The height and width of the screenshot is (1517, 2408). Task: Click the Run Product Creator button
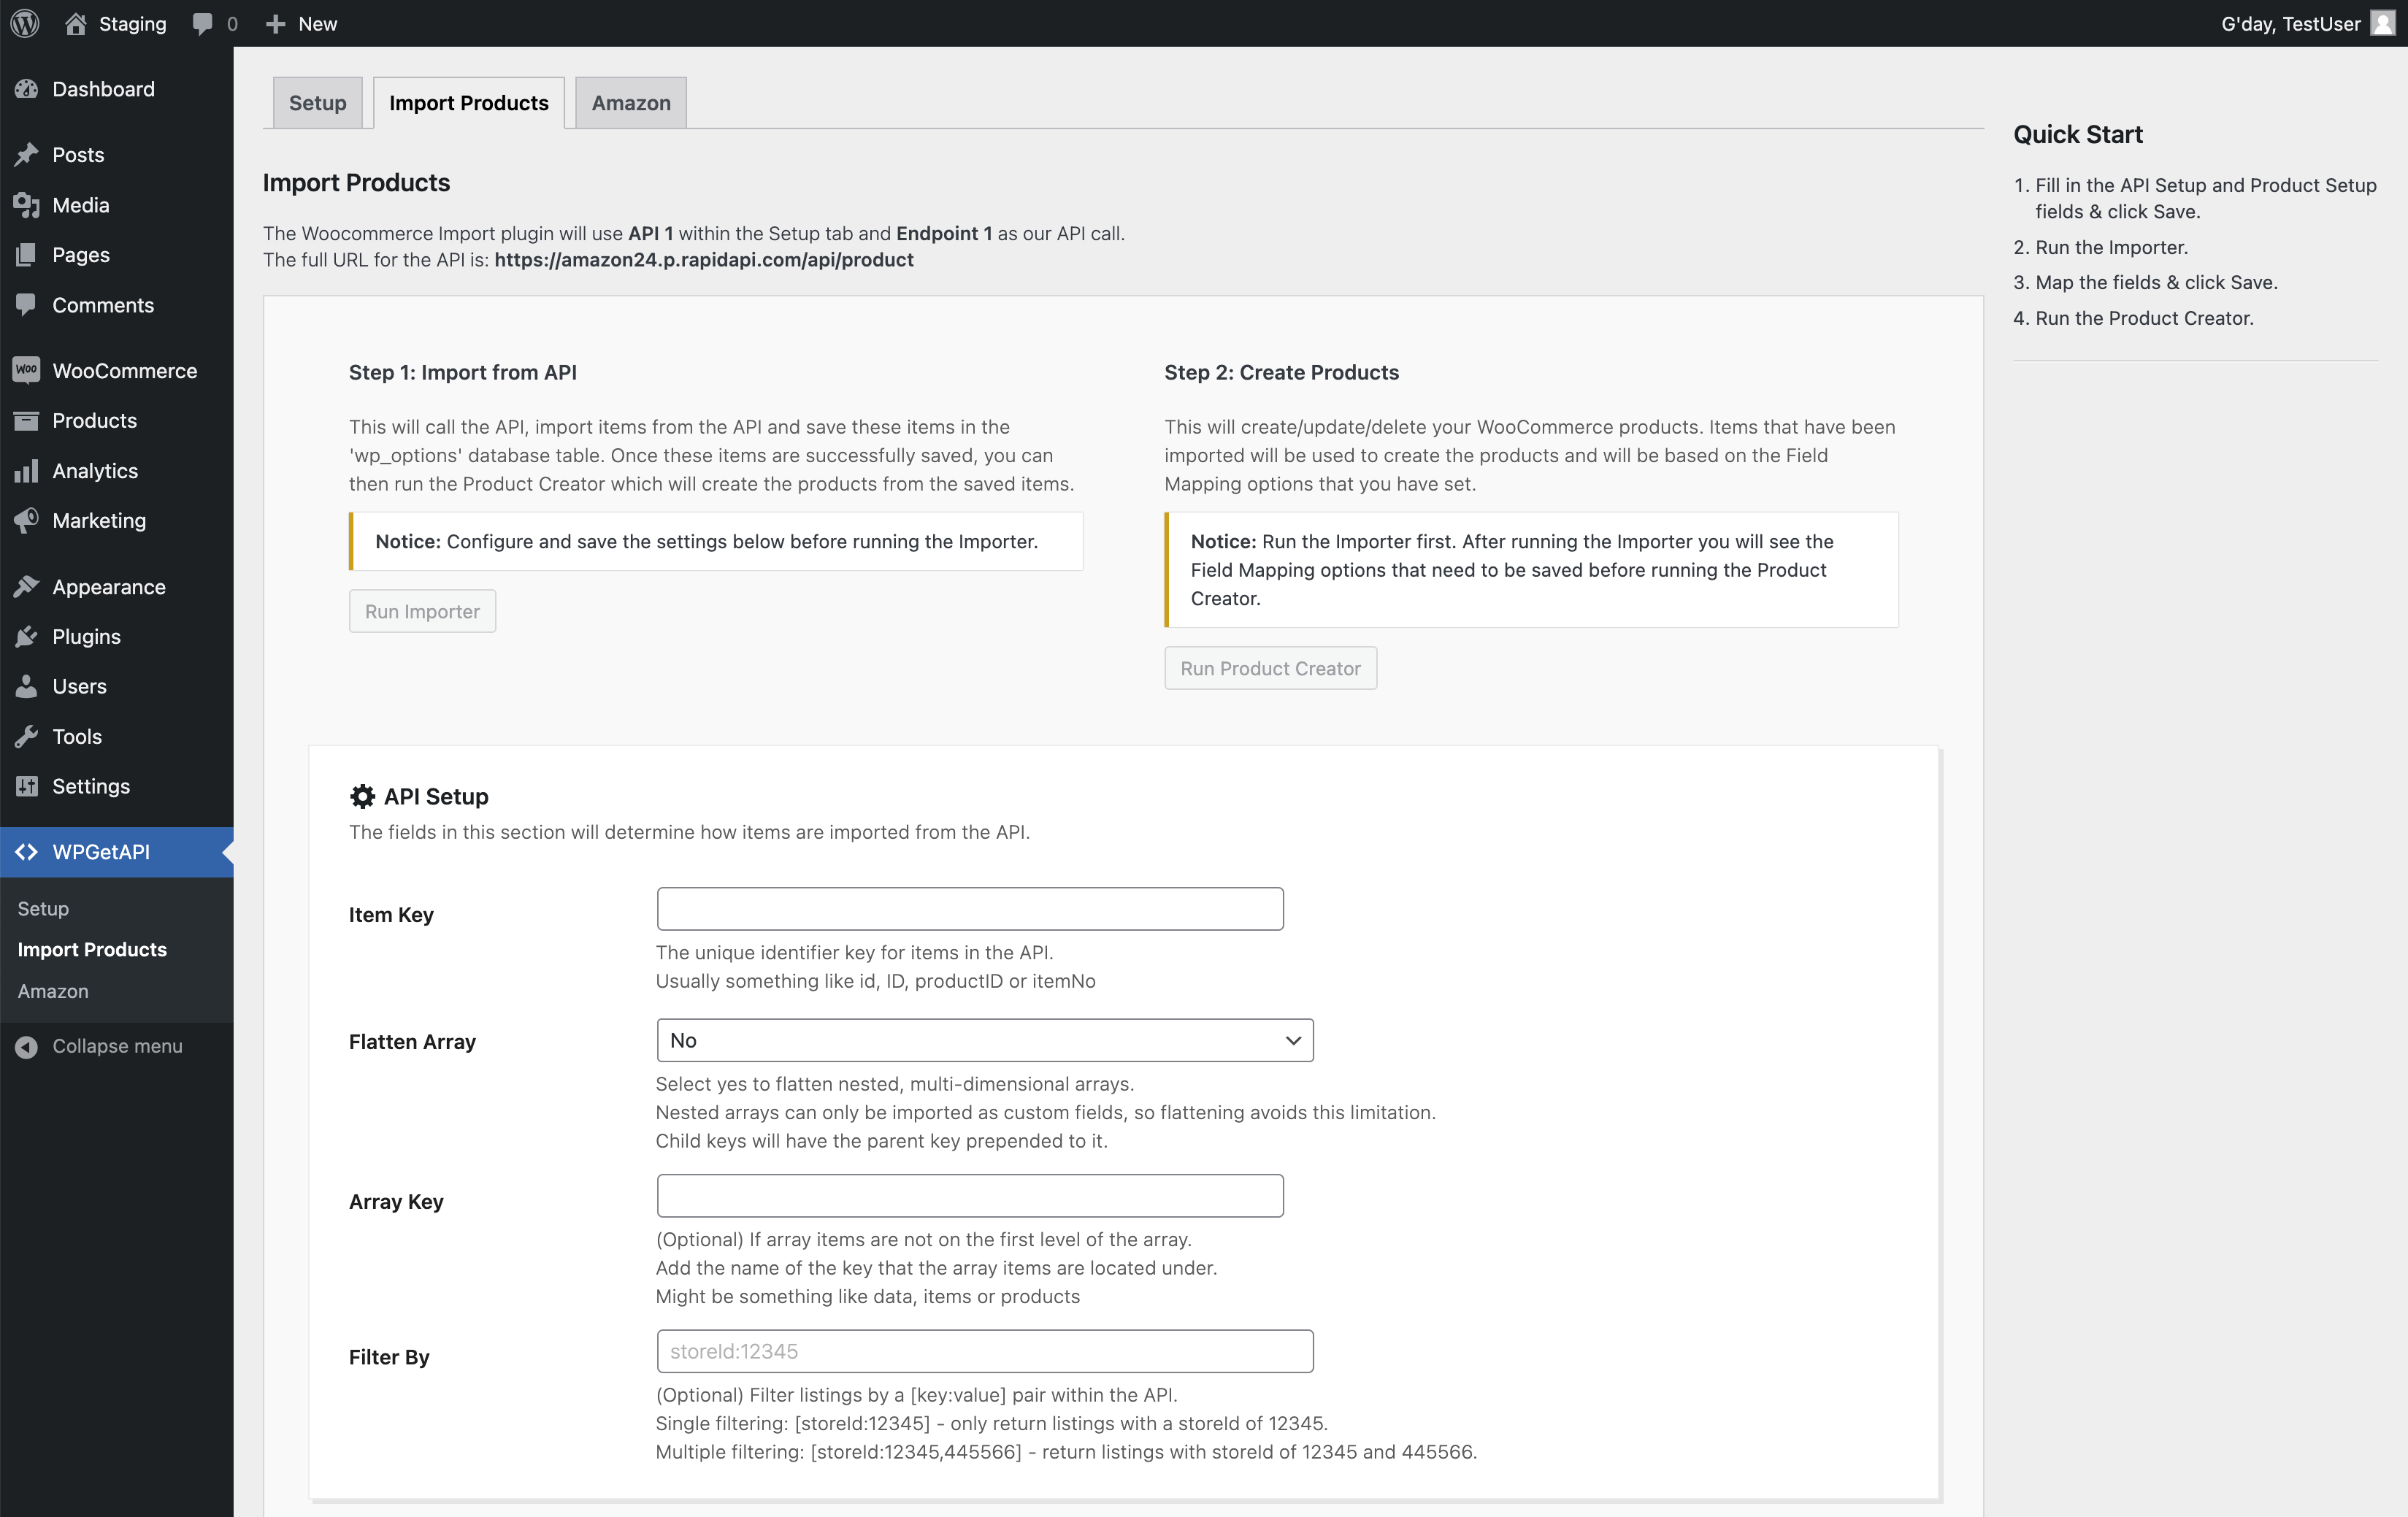(1270, 668)
